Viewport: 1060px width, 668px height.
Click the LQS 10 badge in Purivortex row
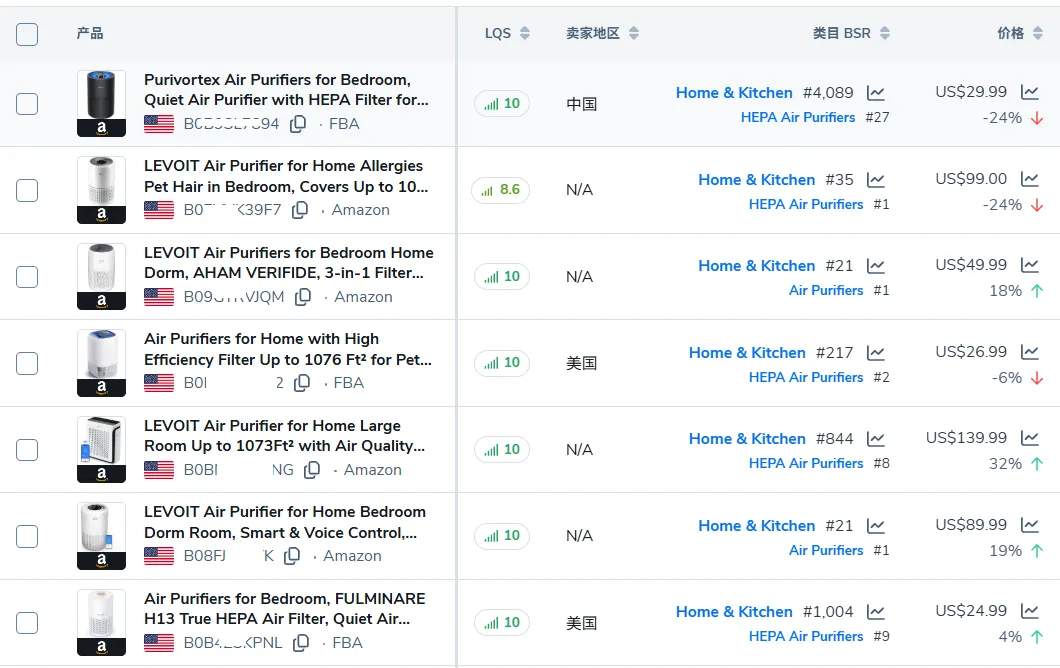(502, 103)
